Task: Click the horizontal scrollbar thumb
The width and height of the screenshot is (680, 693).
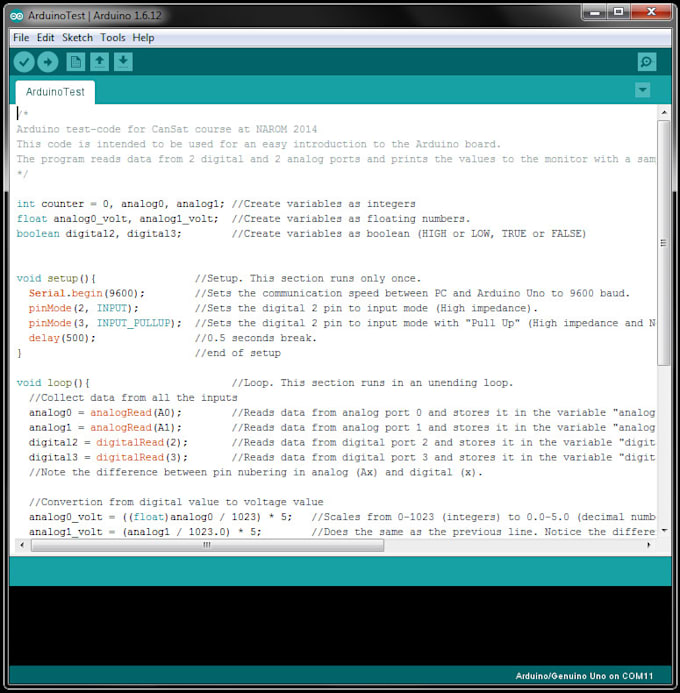Action: [207, 545]
